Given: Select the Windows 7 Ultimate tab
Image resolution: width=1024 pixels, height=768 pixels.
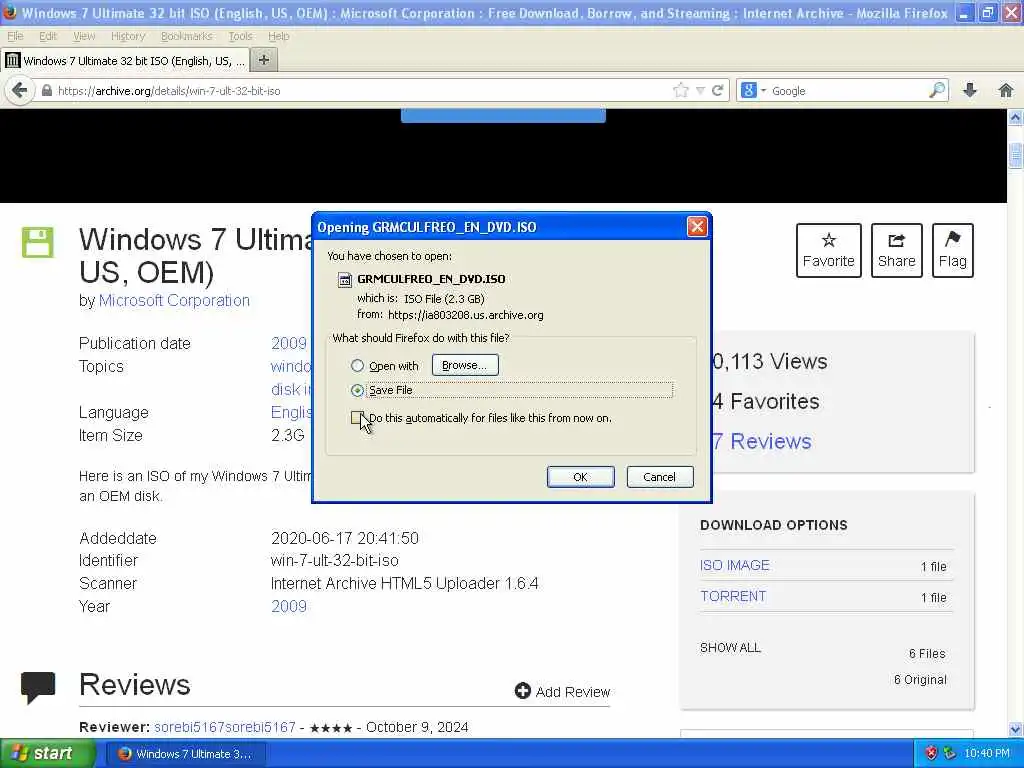Looking at the screenshot, I should [125, 61].
